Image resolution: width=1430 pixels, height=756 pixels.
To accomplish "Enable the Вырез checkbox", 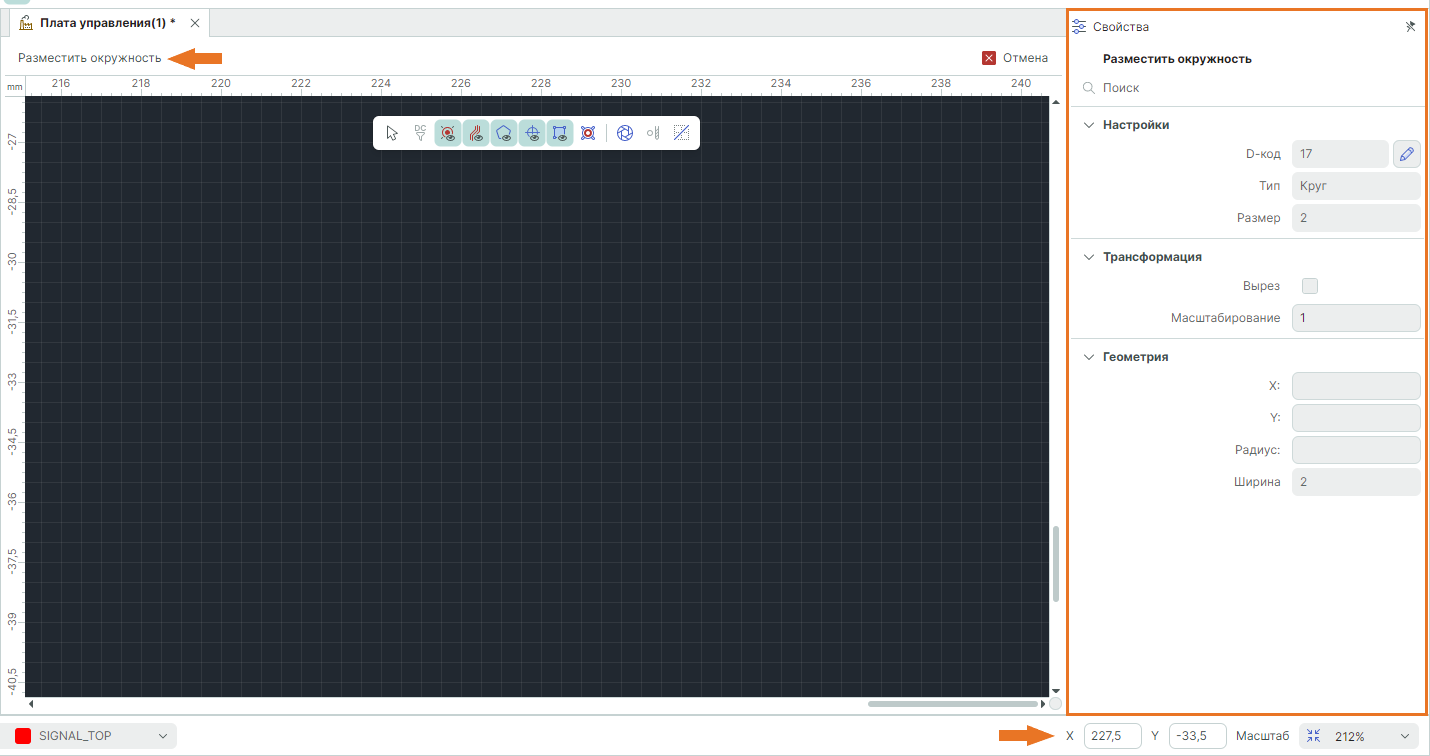I will pos(1310,286).
